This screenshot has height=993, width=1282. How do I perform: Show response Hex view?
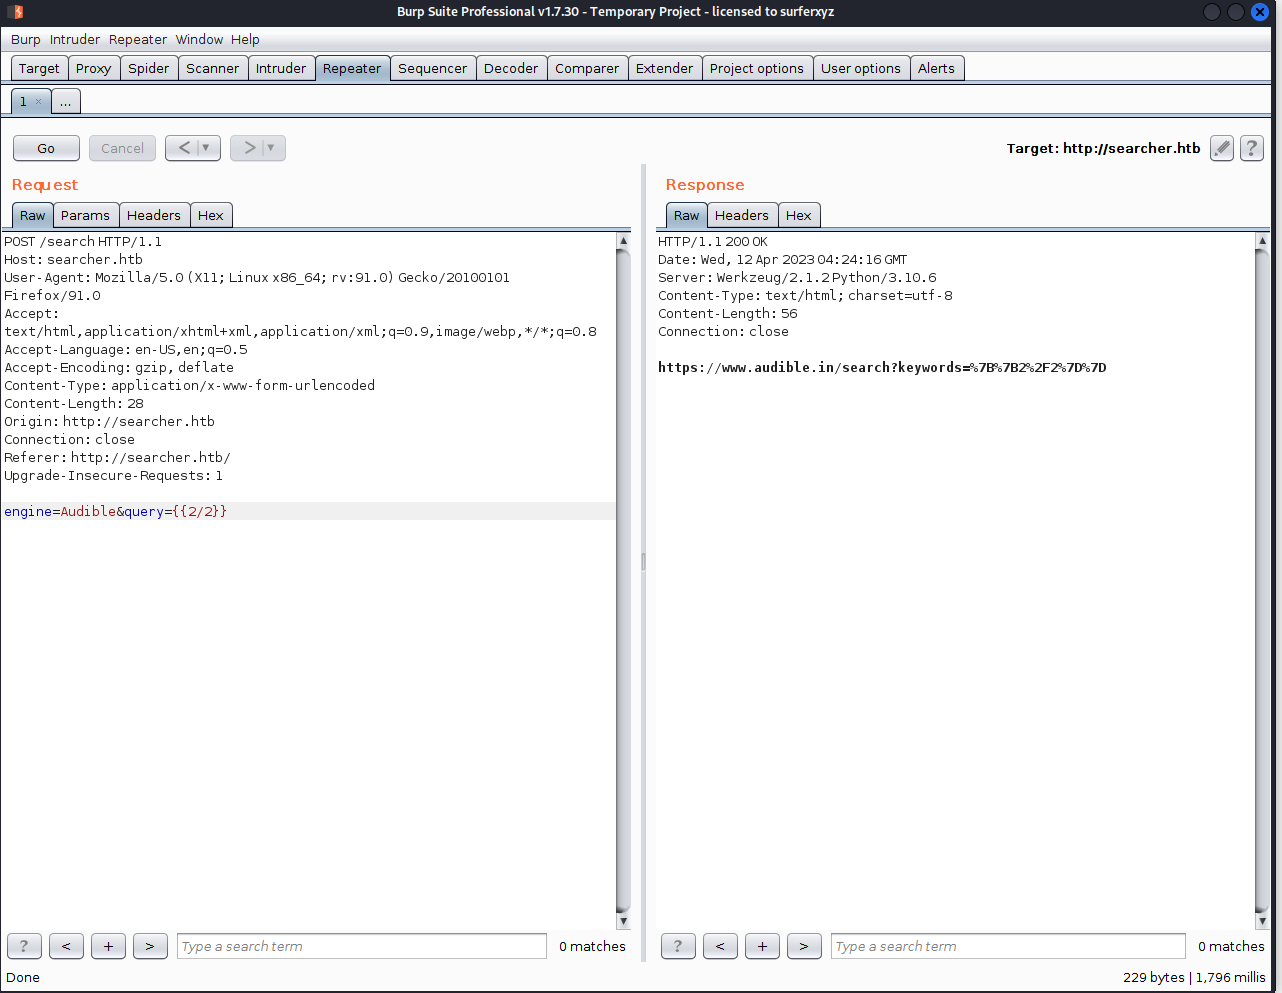pyautogui.click(x=799, y=215)
